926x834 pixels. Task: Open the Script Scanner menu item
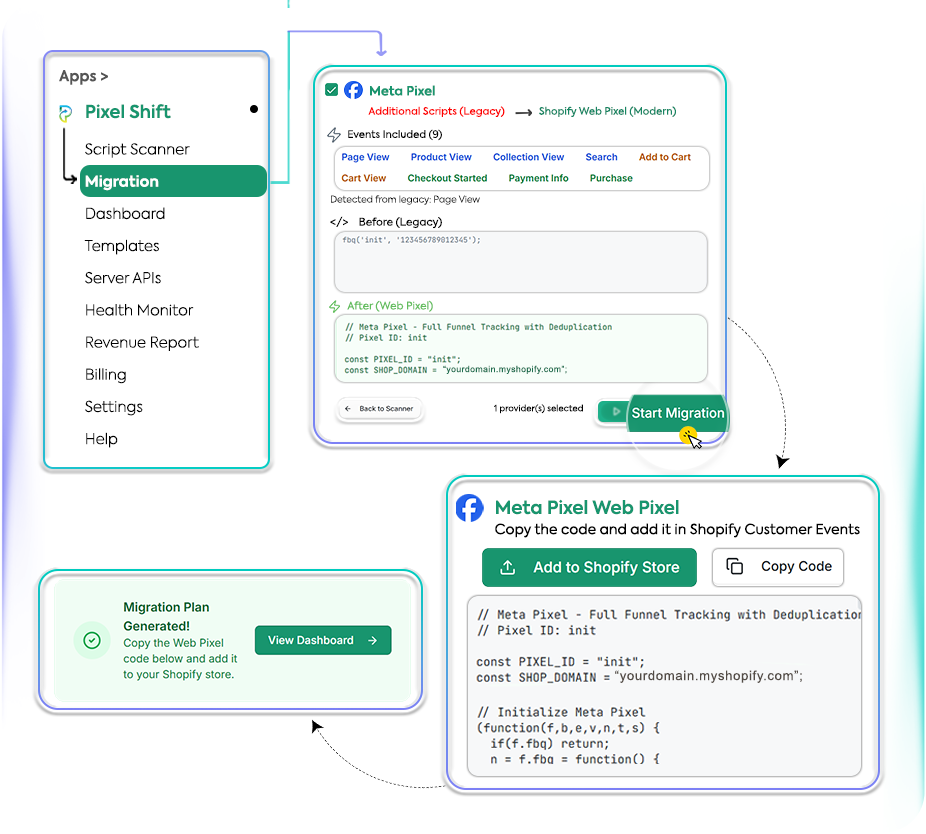coord(137,149)
